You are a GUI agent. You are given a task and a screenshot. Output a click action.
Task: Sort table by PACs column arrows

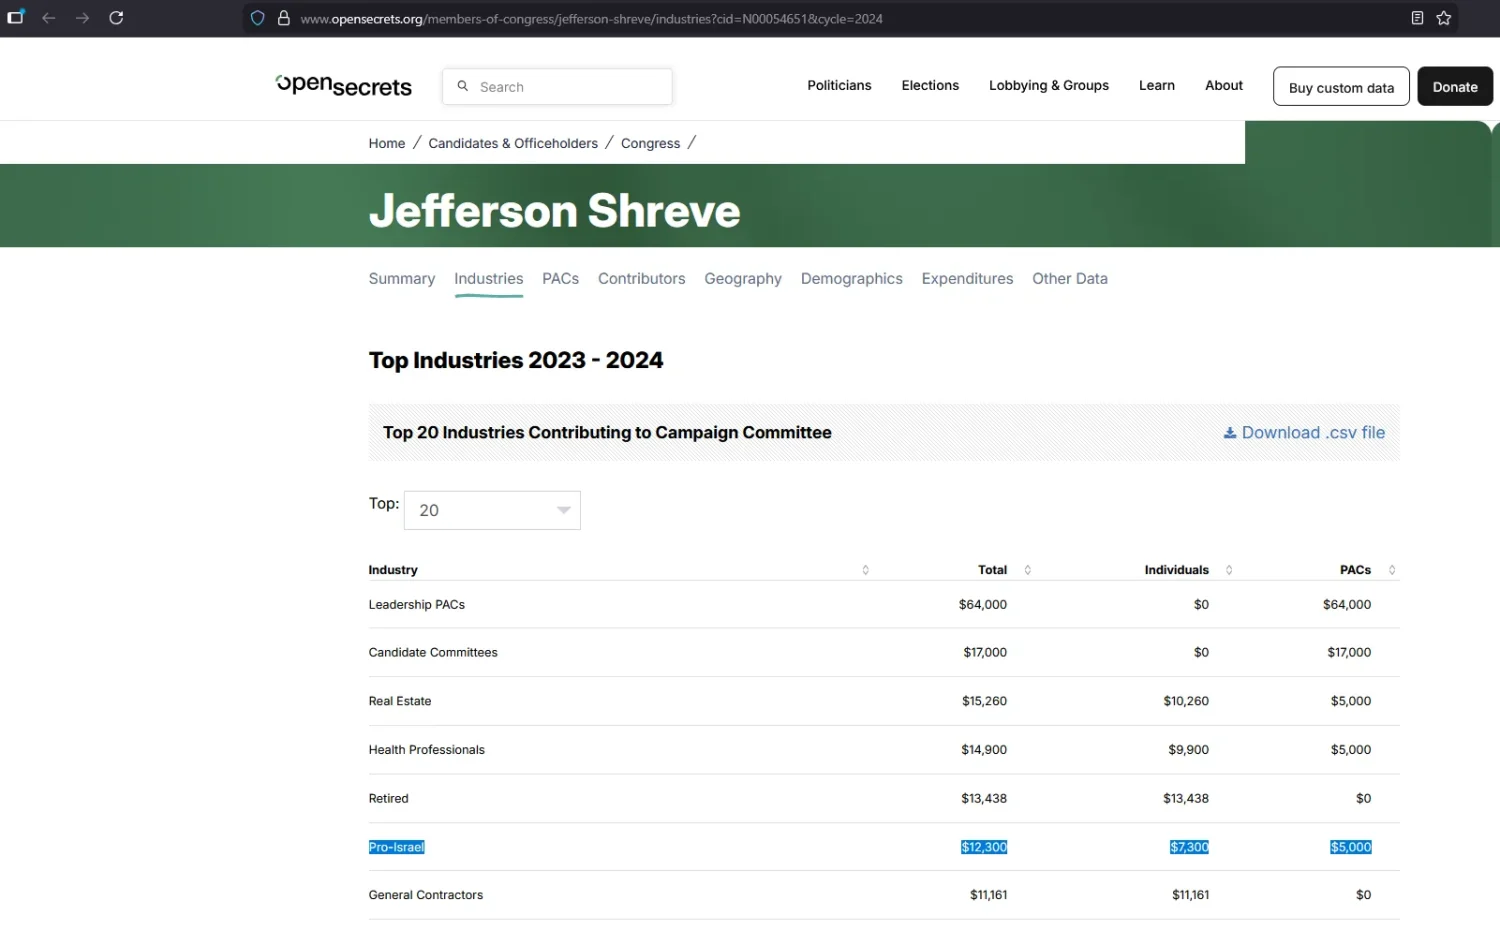click(1392, 570)
